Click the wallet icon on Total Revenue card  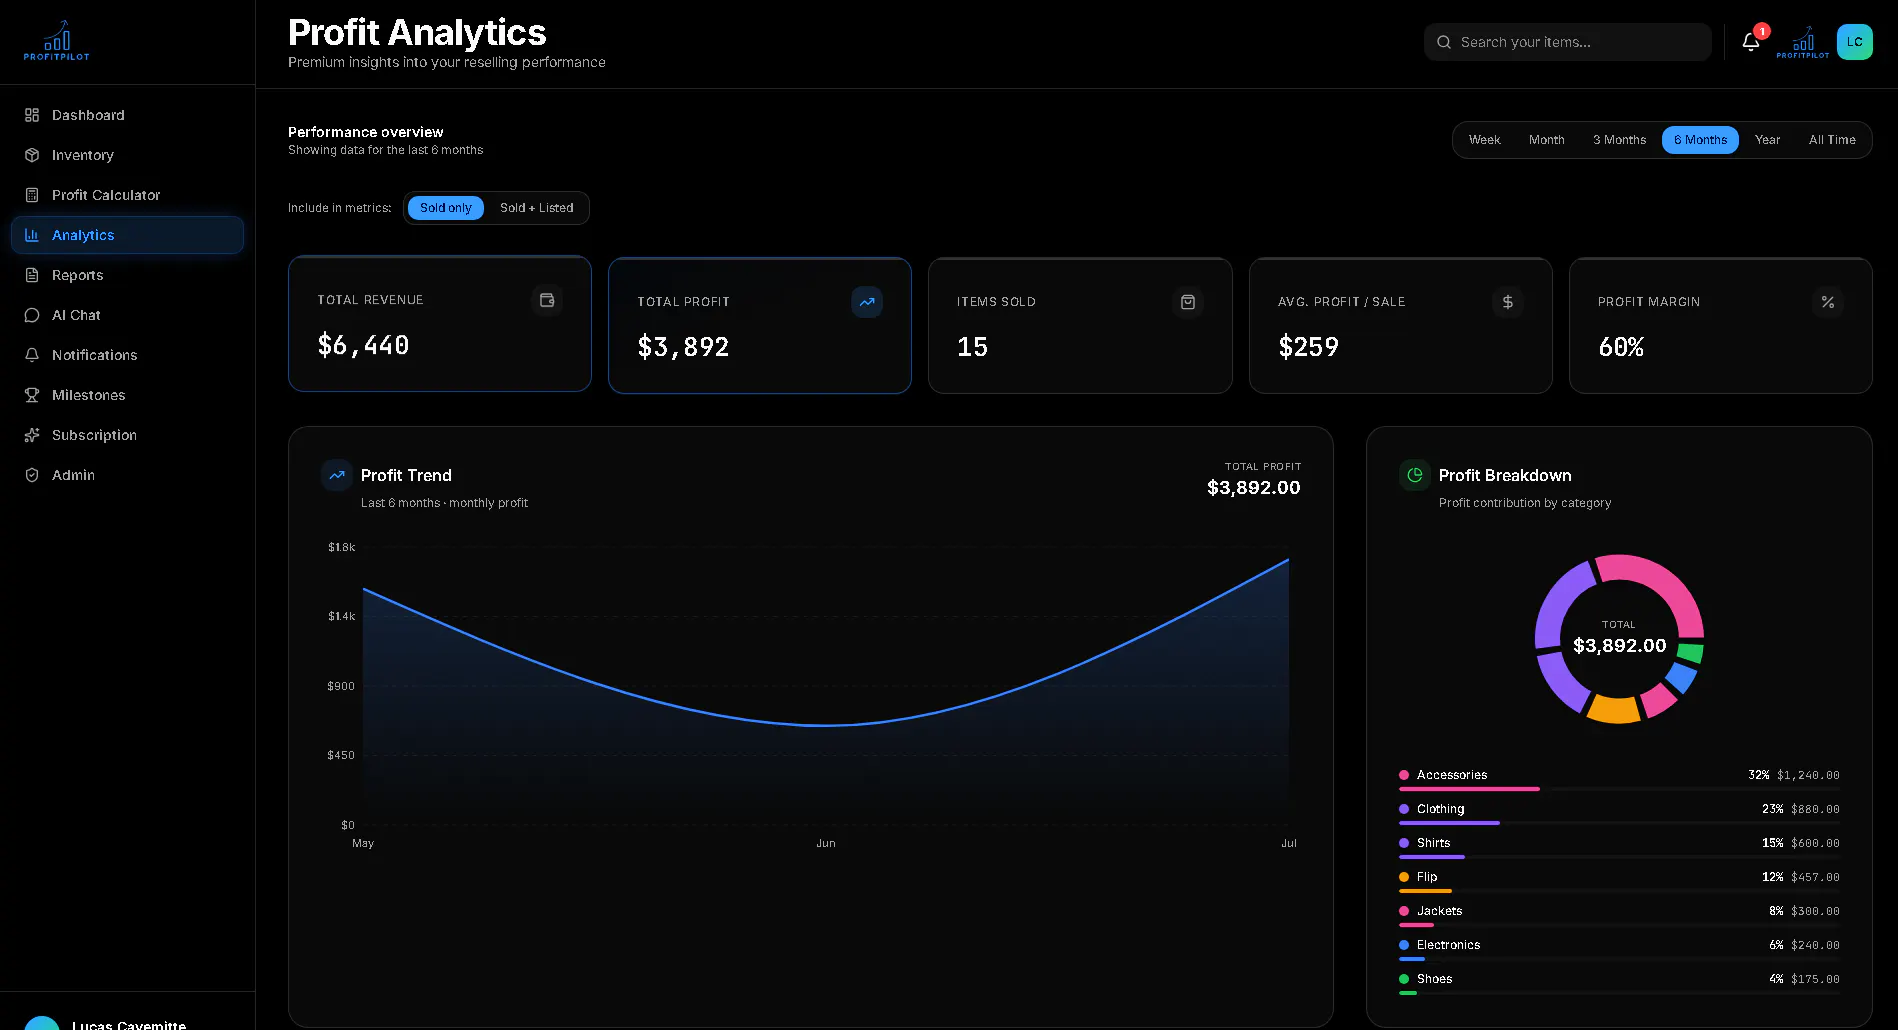click(x=547, y=300)
